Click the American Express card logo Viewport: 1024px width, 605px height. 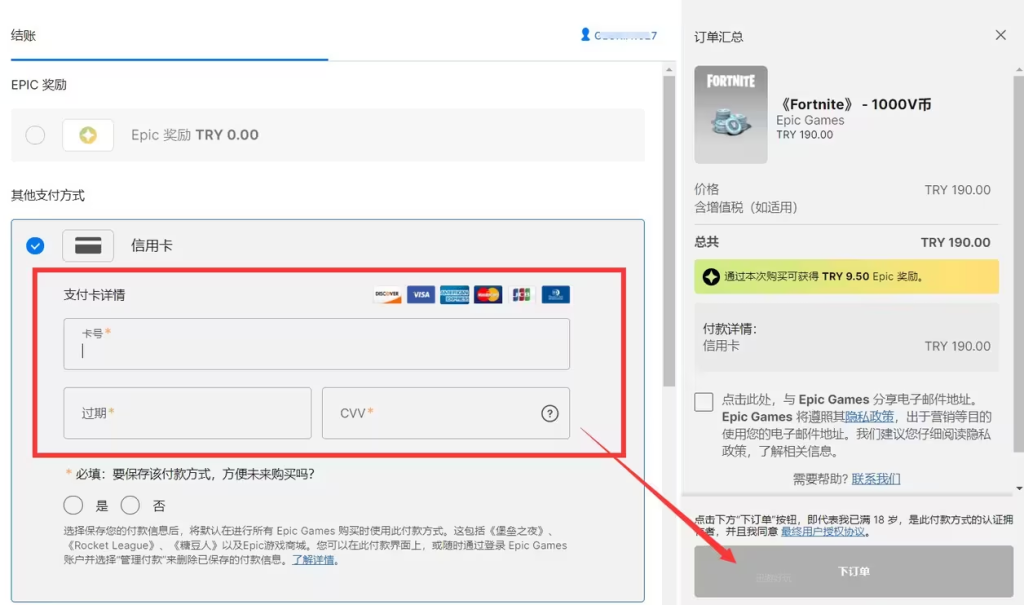455,295
